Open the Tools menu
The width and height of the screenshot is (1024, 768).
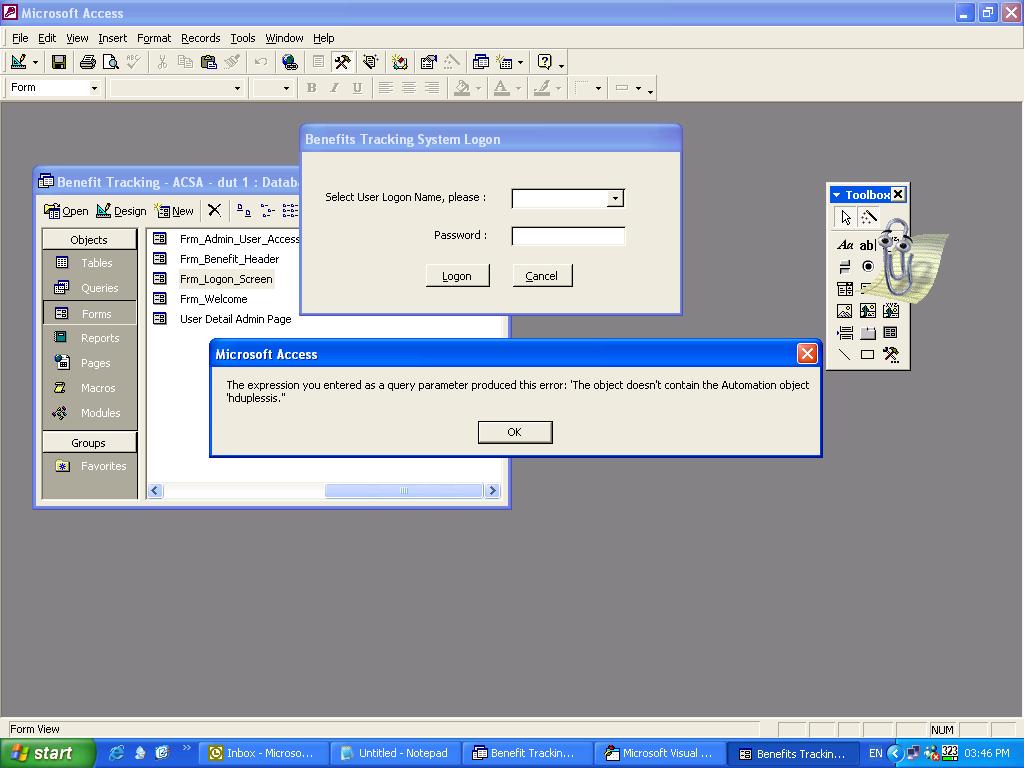click(x=242, y=39)
